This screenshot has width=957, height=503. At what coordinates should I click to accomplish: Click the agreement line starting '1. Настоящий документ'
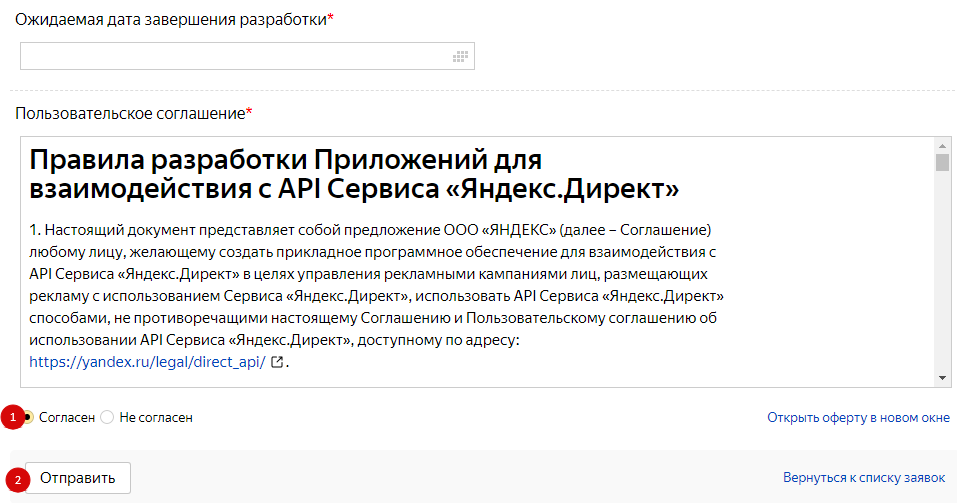tap(370, 230)
